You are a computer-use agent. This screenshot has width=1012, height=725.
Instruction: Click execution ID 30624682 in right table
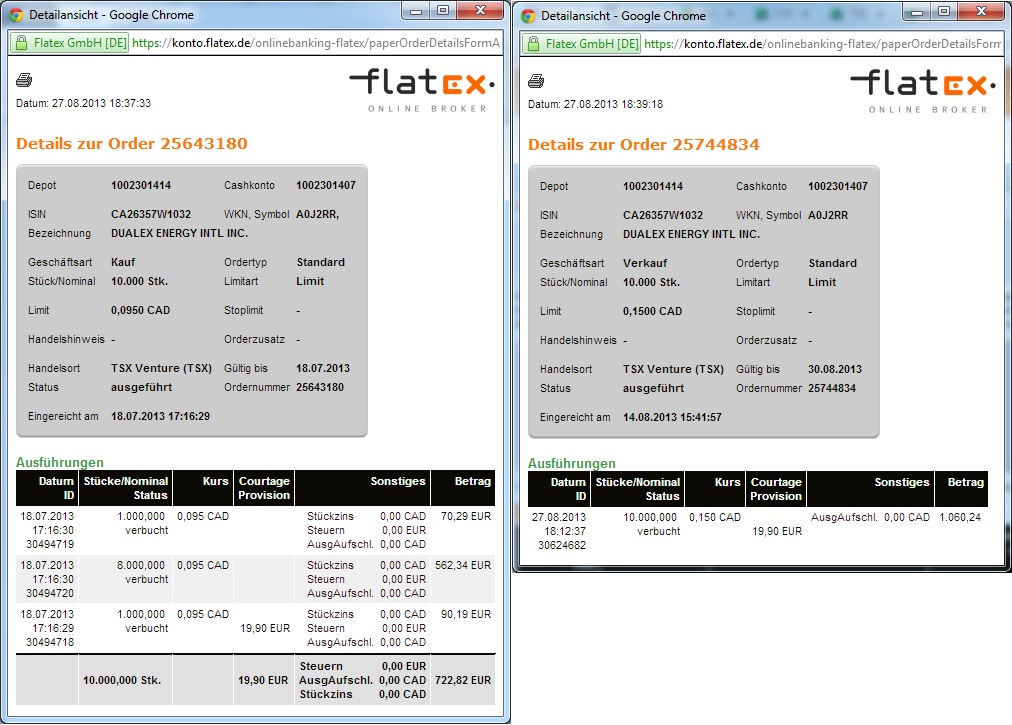tap(562, 546)
